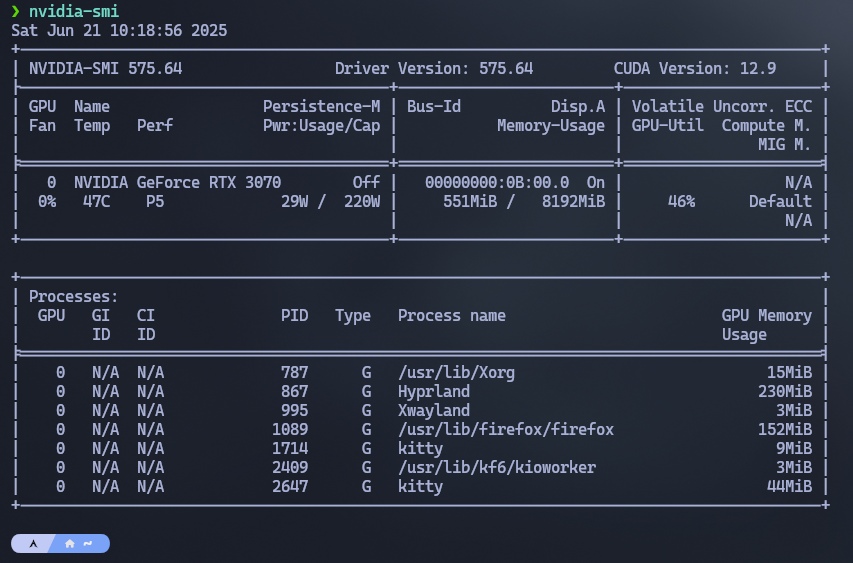Click the Volatile Uncorr. ECC header
853x563 pixels.
[721, 107]
